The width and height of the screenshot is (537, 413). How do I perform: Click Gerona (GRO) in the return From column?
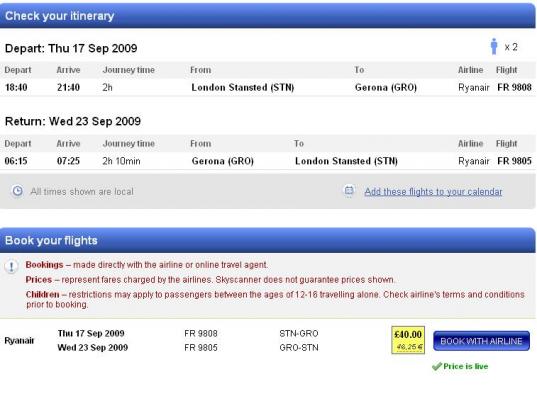tap(223, 161)
